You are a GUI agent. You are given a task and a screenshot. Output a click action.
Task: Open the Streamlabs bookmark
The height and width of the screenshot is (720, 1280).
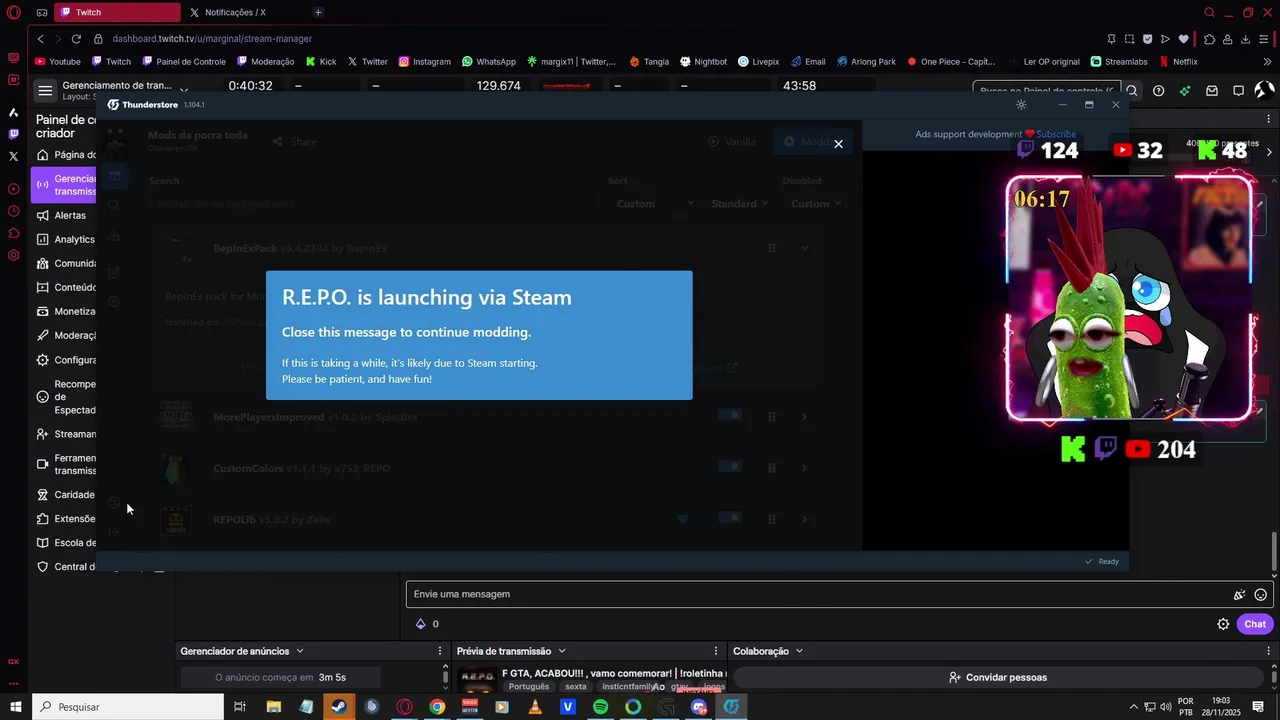point(1119,61)
